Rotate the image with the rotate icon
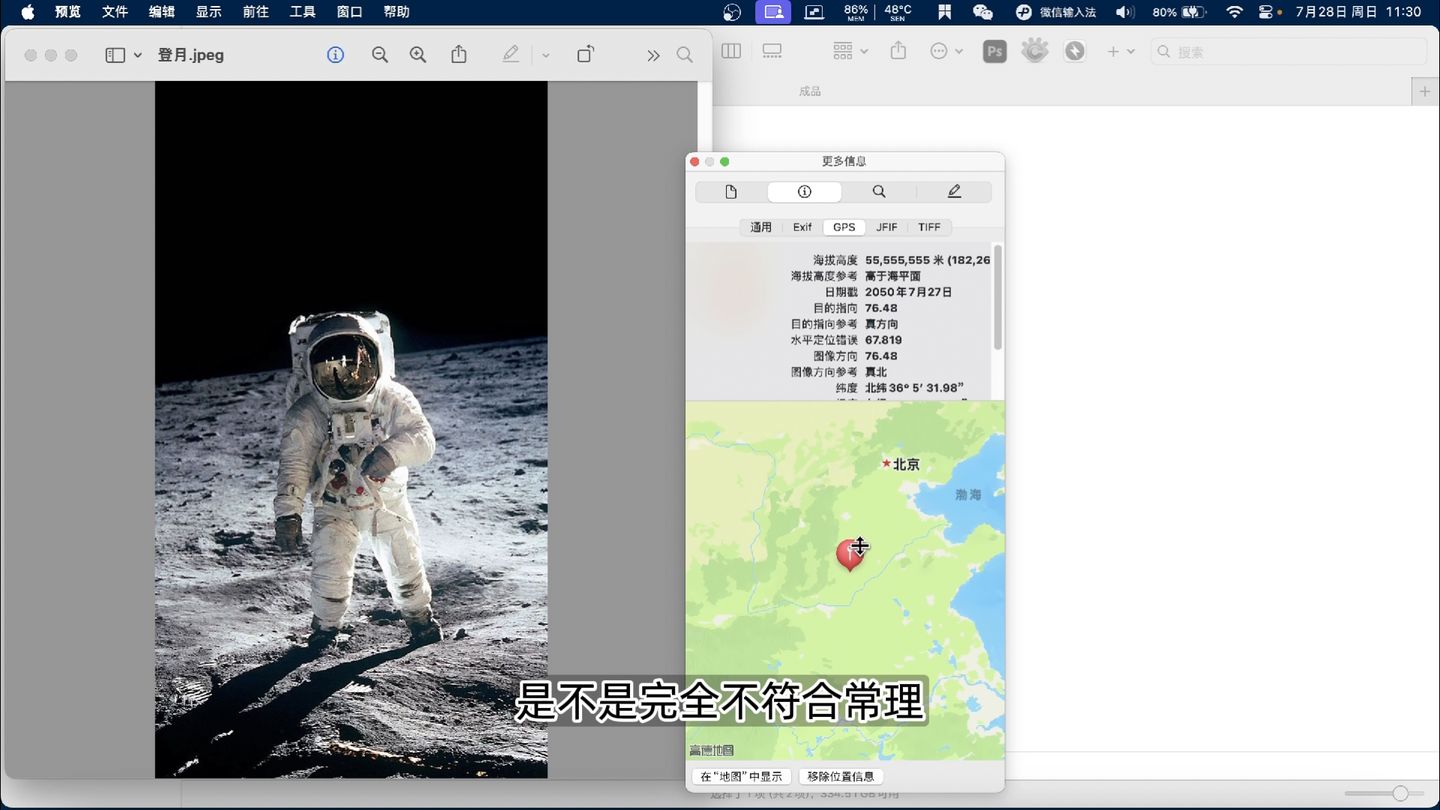 [x=586, y=55]
